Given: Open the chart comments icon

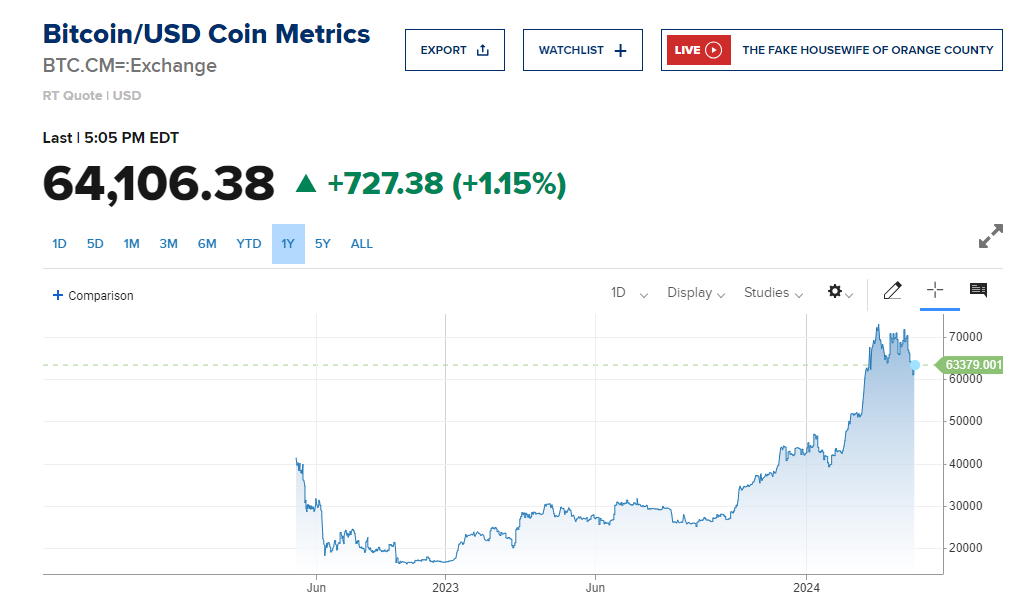Looking at the screenshot, I should (978, 291).
